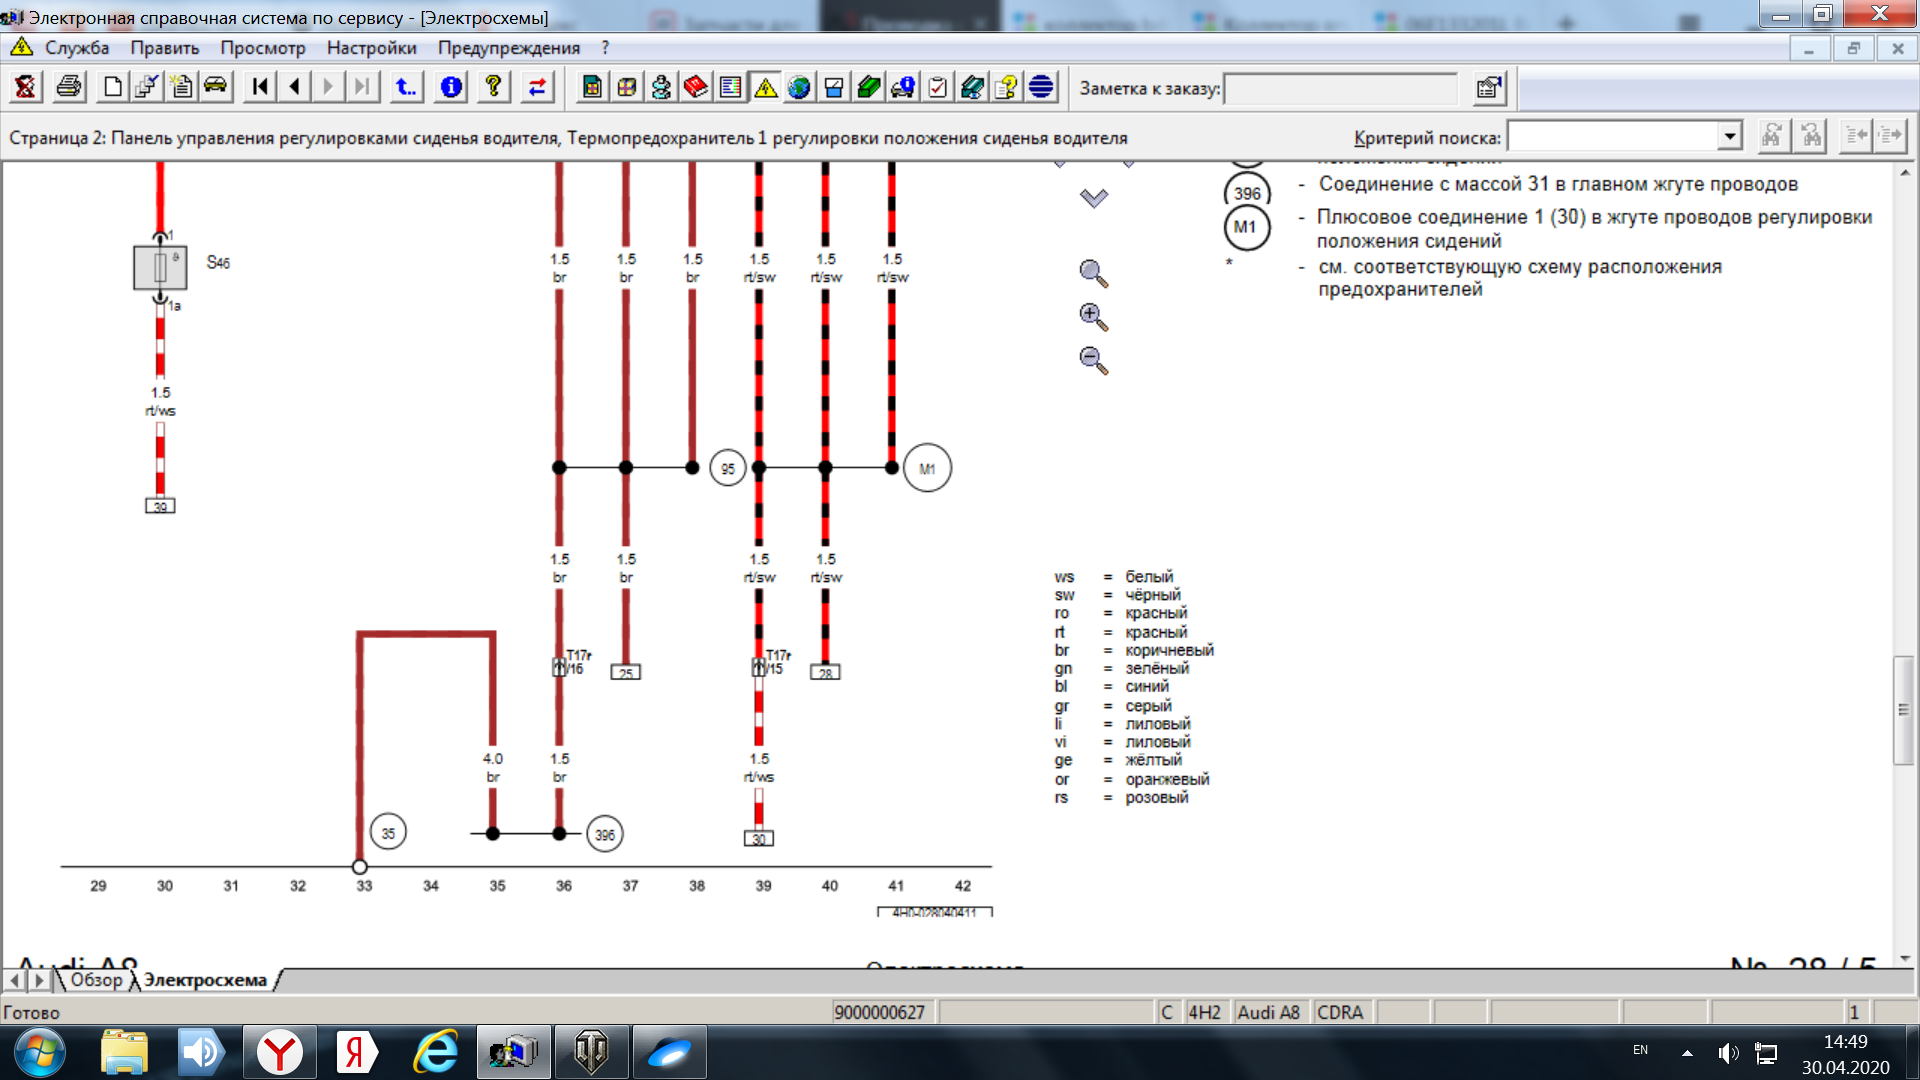Click the find previous binoculars icon
This screenshot has width=1920, height=1080.
(x=1811, y=136)
